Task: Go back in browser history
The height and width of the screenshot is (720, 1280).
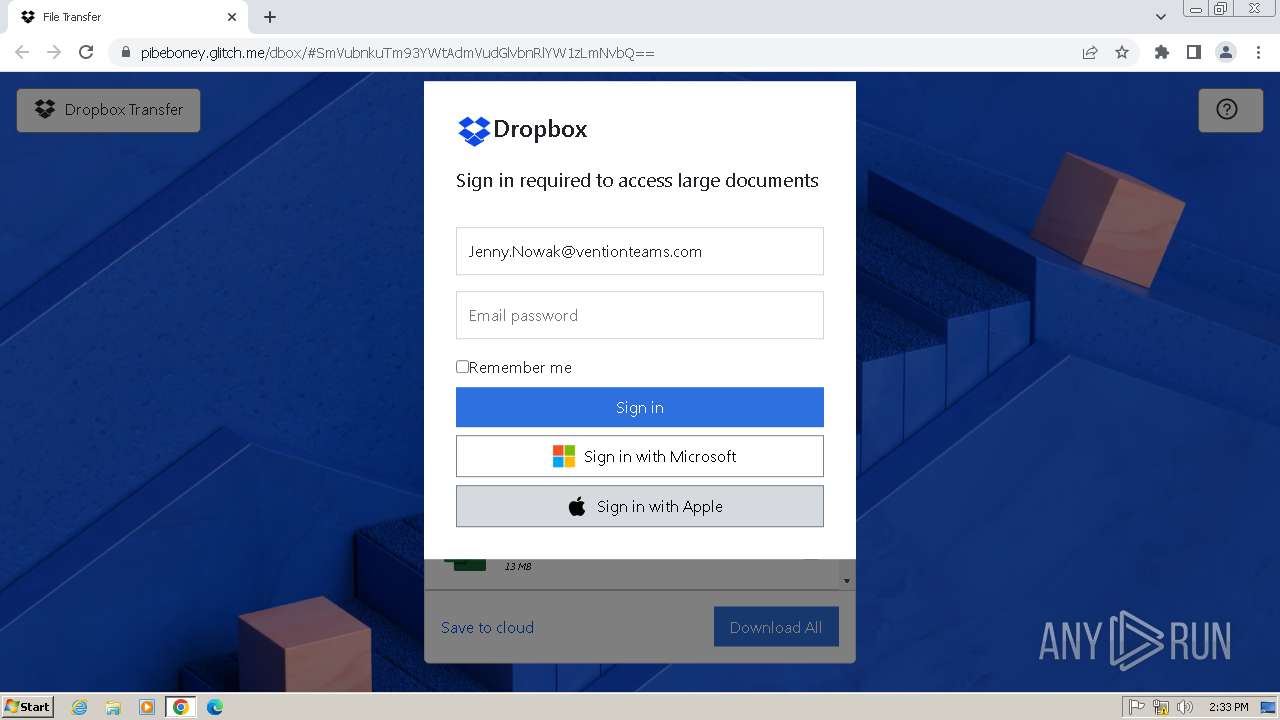Action: point(22,52)
